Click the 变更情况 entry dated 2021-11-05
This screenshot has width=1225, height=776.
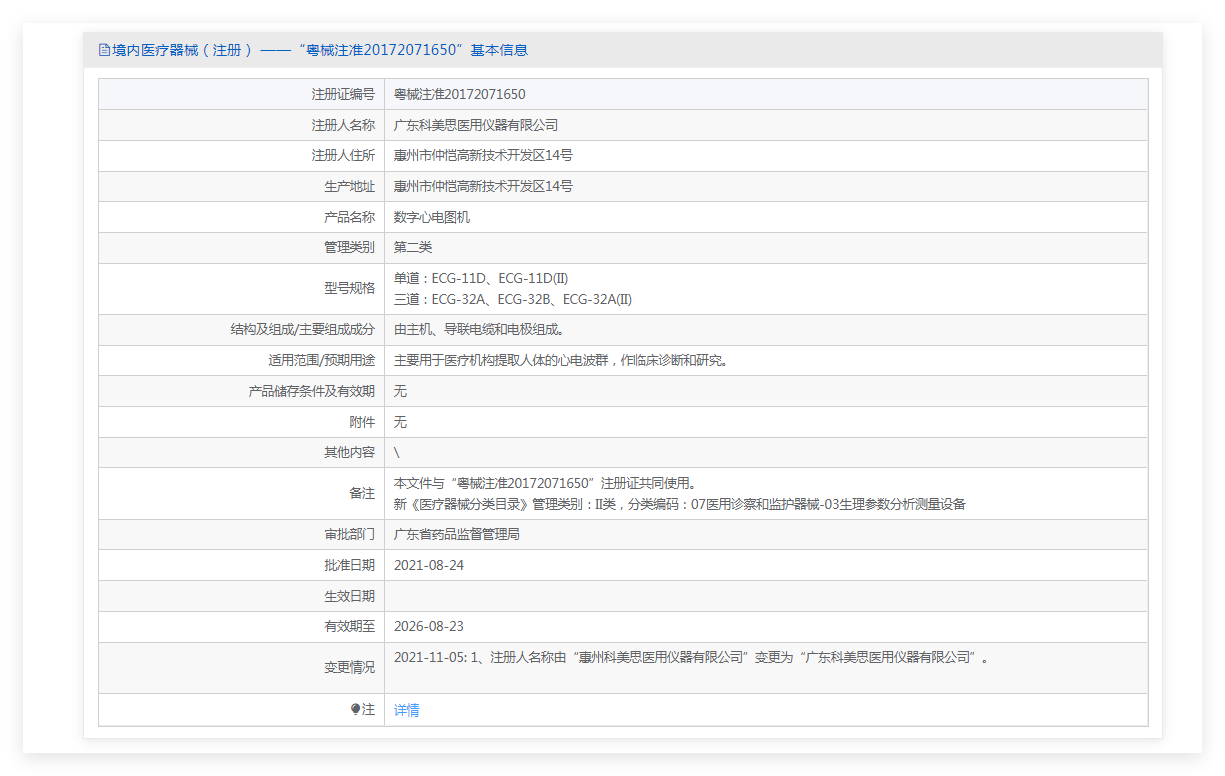point(690,657)
